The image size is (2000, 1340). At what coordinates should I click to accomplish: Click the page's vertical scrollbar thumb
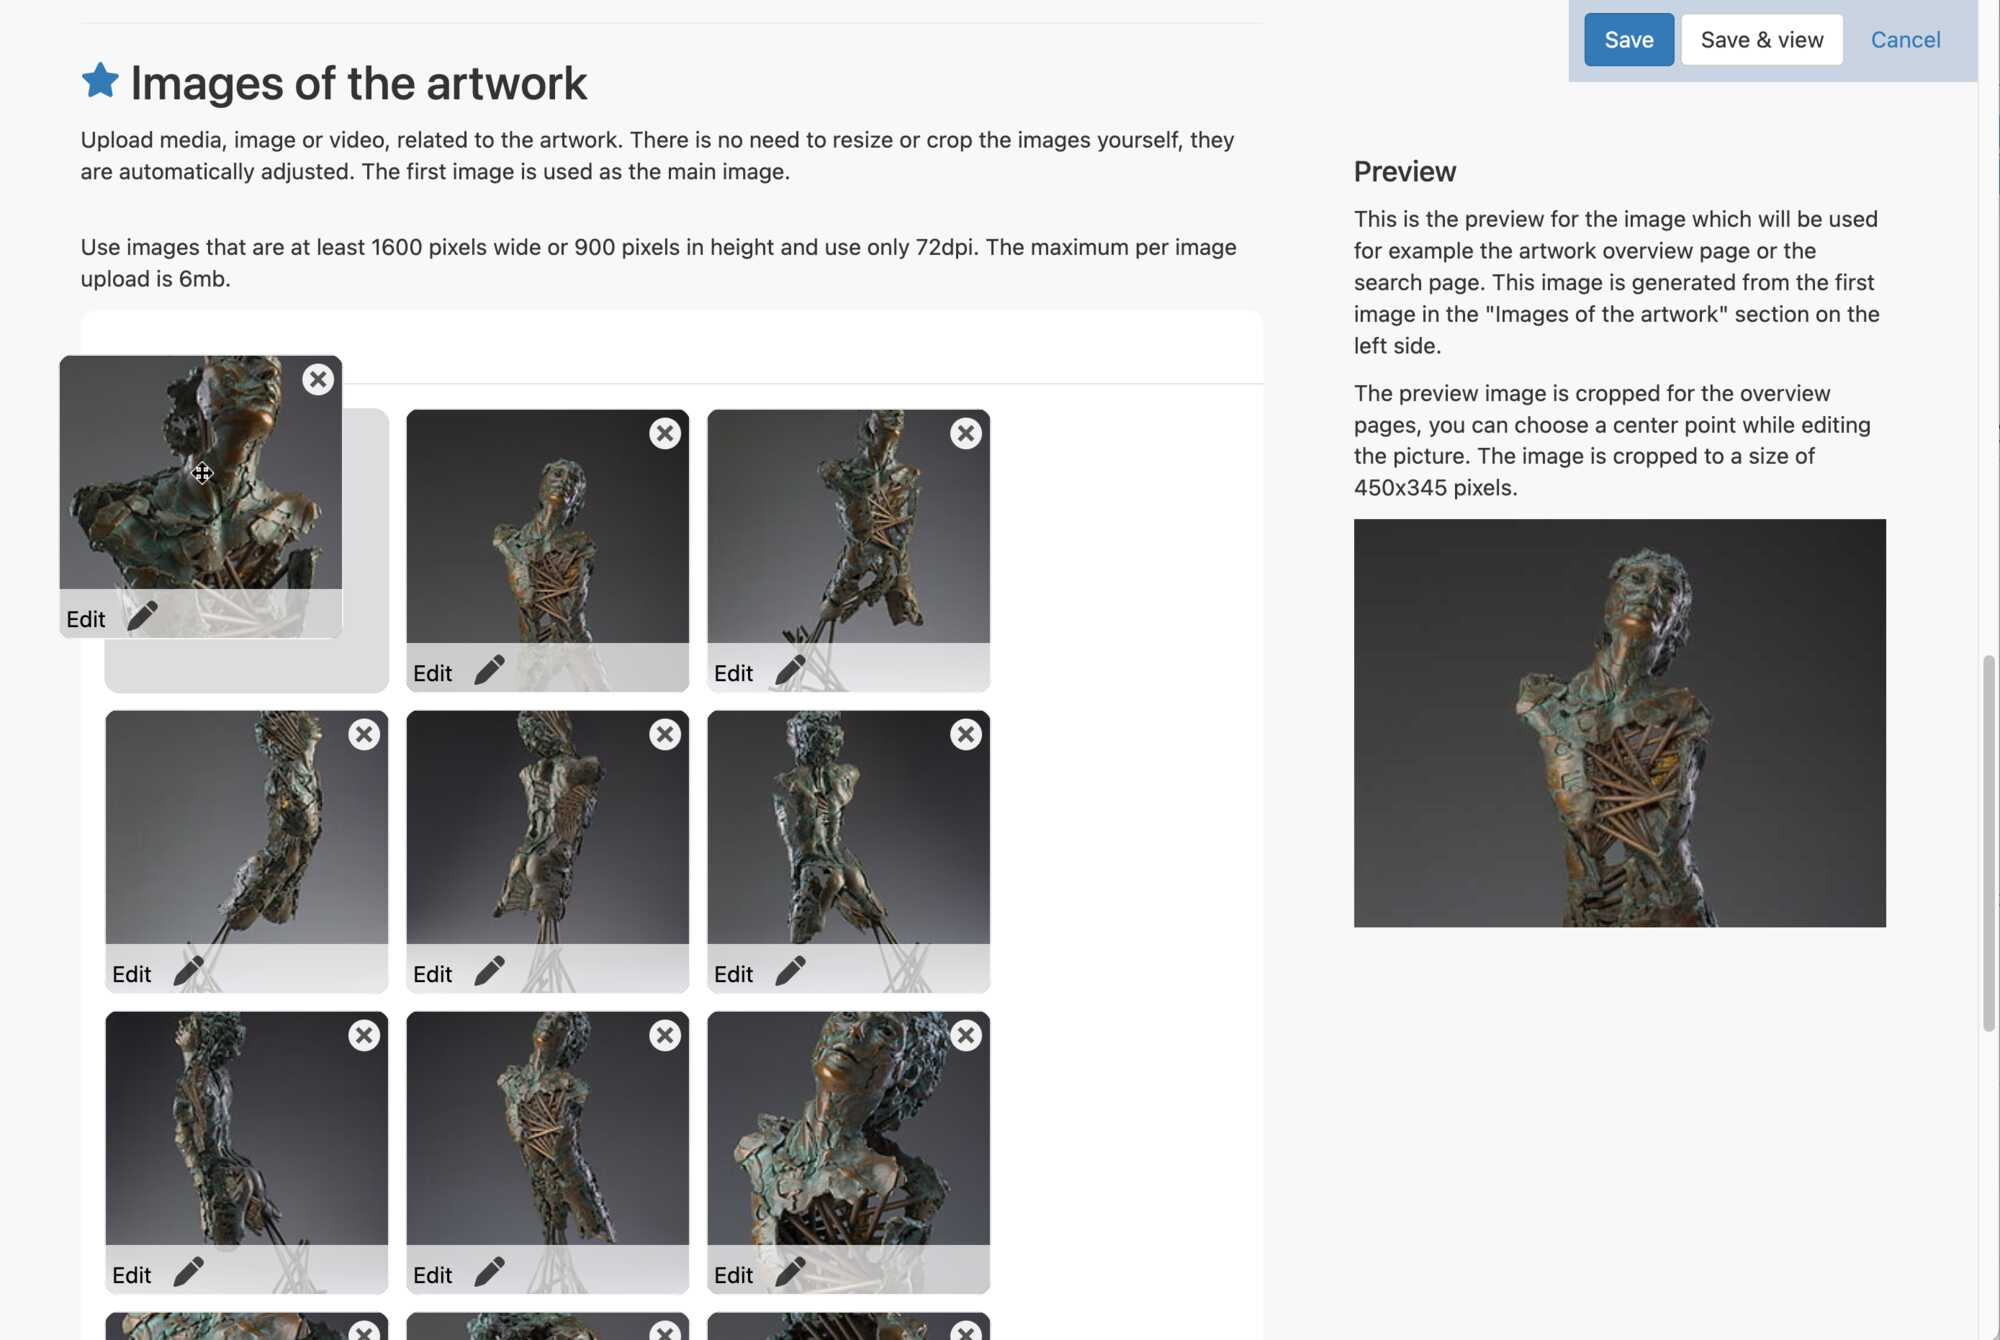pyautogui.click(x=1988, y=842)
